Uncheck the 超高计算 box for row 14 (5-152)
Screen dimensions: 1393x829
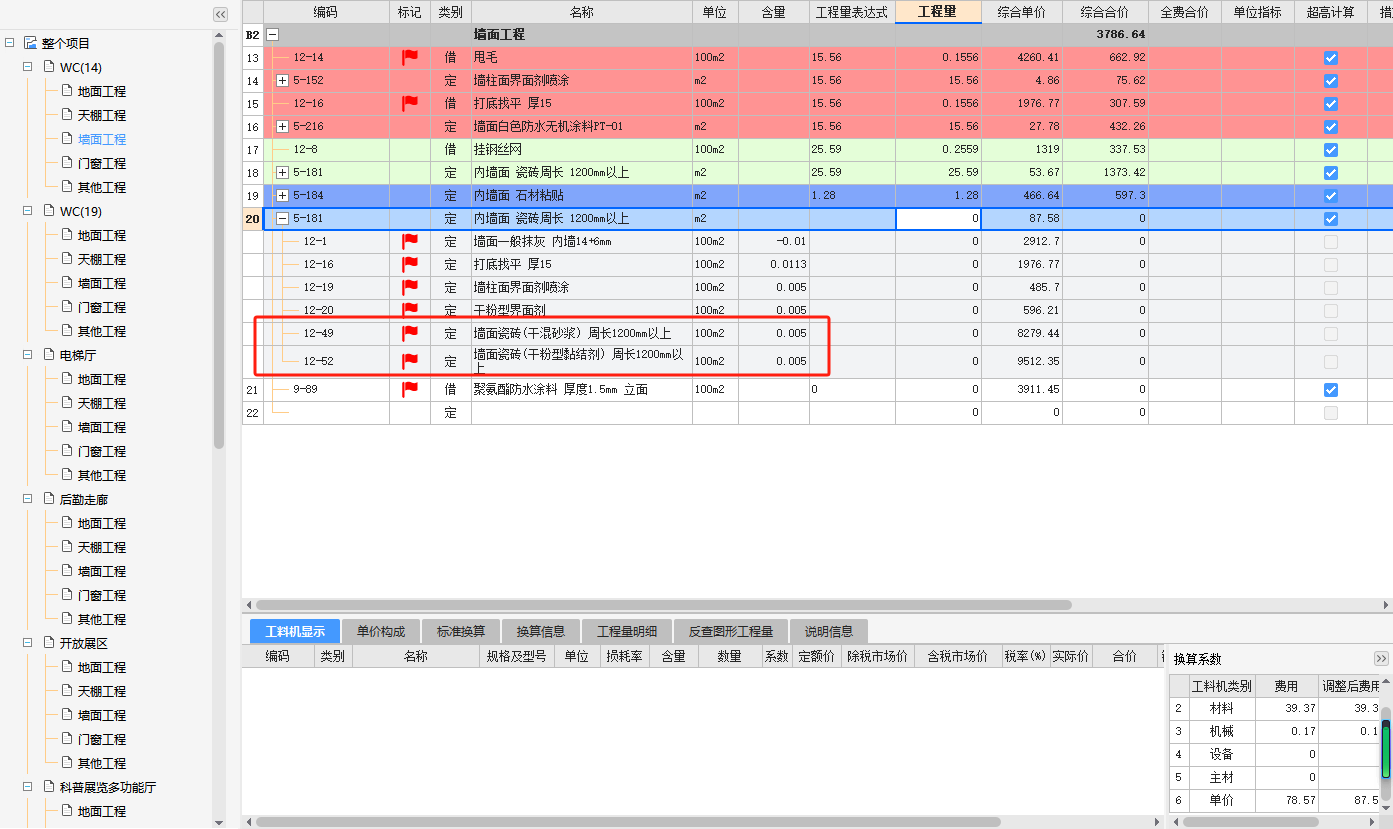coord(1330,81)
